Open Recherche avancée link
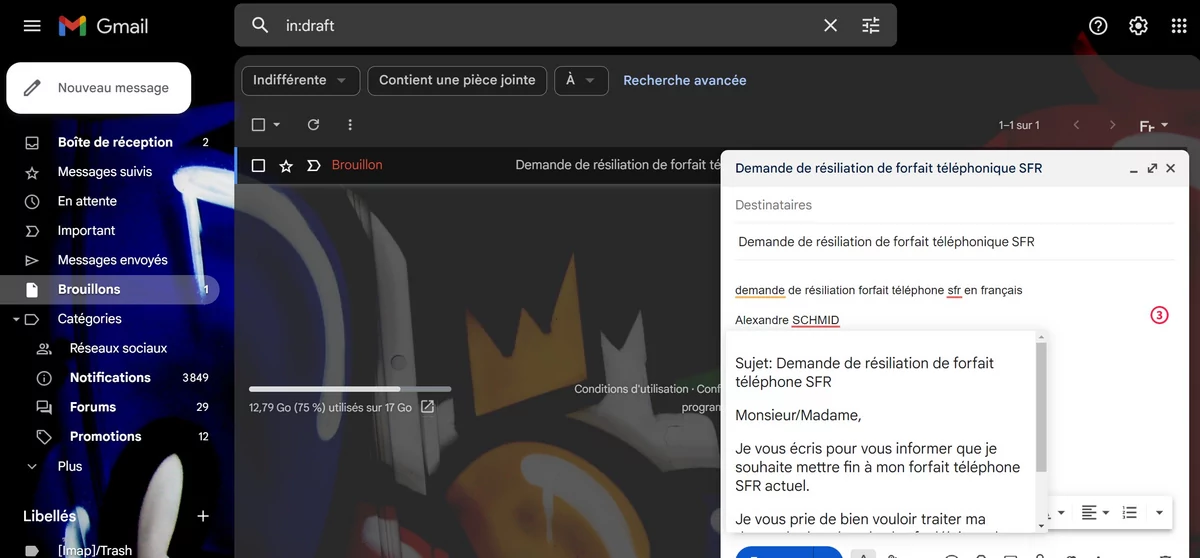1200x558 pixels. (685, 80)
